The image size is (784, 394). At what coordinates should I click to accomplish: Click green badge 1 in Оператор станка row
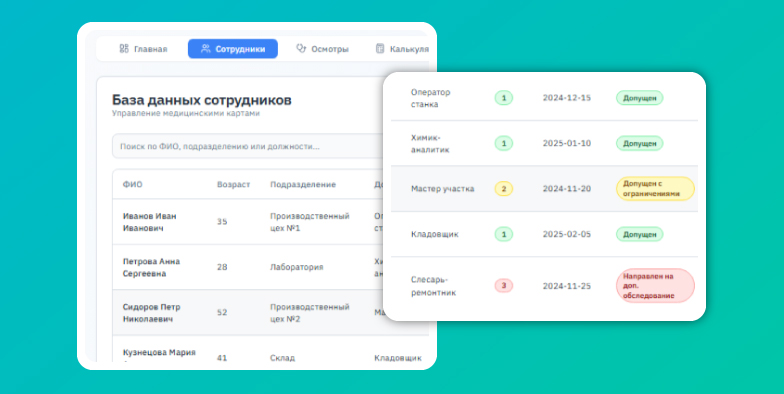tap(504, 98)
